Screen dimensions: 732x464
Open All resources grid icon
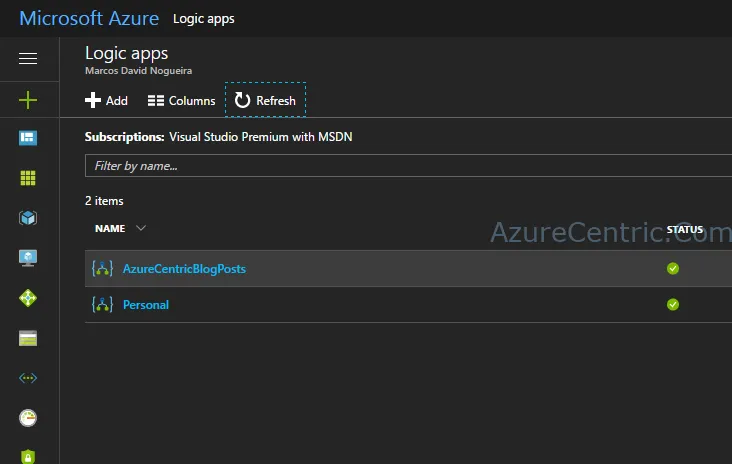[x=28, y=178]
